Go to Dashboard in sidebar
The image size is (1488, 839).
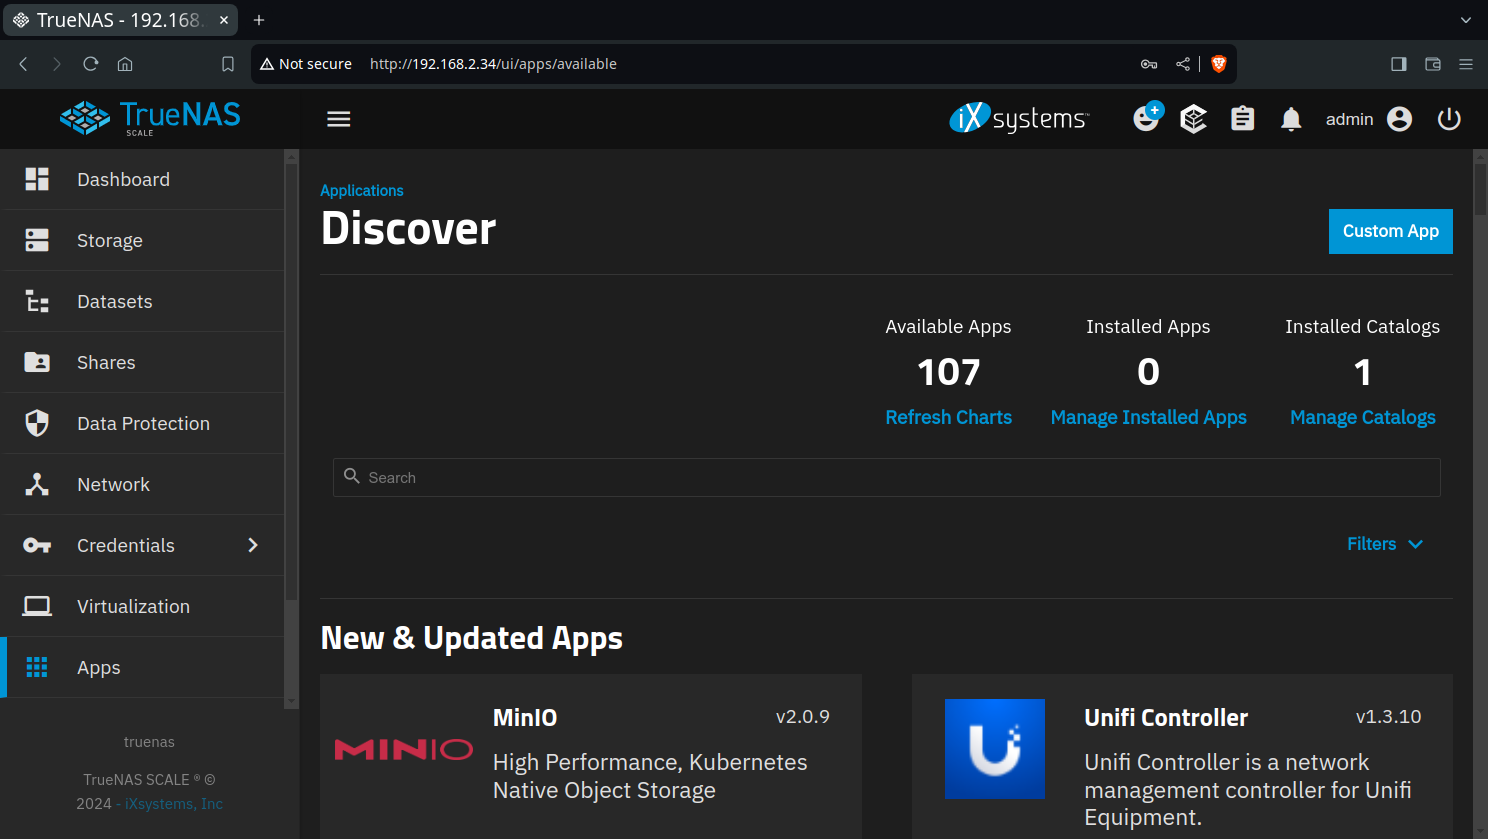click(x=144, y=180)
